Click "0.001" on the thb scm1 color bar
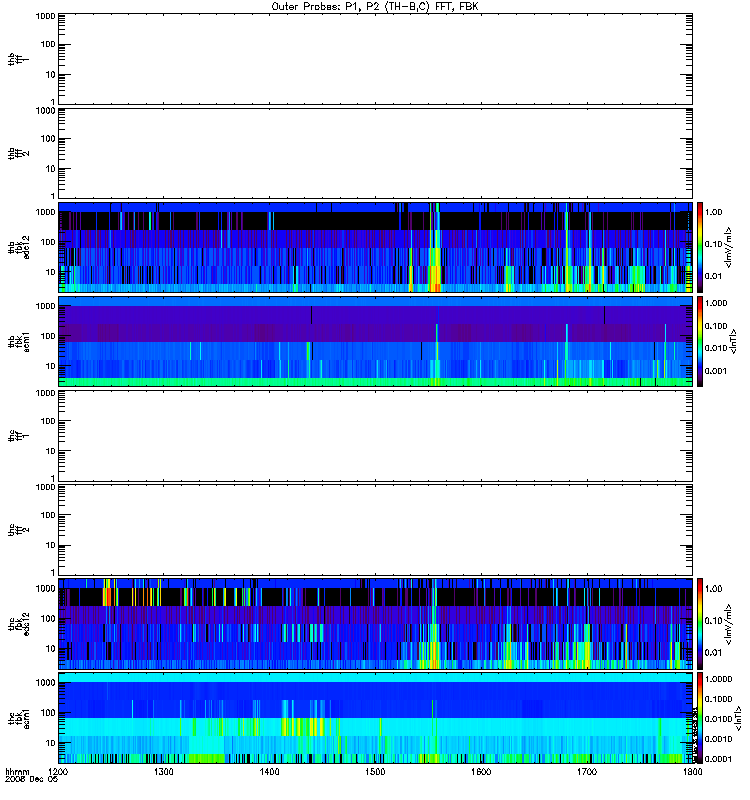 pyautogui.click(x=716, y=371)
